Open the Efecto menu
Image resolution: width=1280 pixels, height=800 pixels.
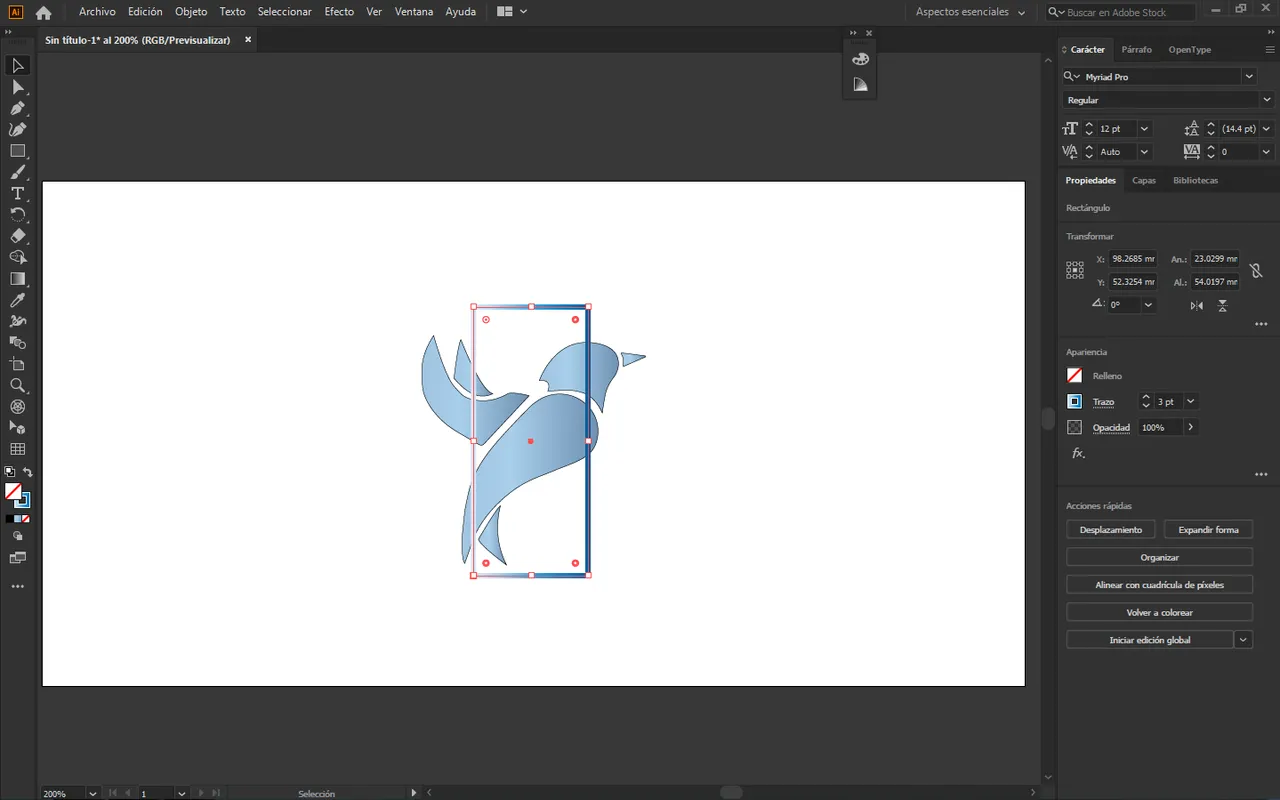pos(339,12)
